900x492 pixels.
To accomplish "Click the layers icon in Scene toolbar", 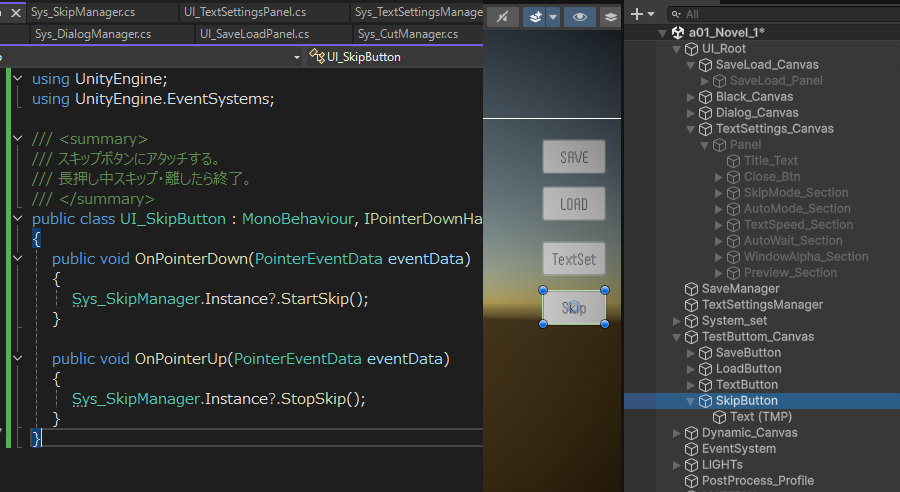I will tap(609, 16).
